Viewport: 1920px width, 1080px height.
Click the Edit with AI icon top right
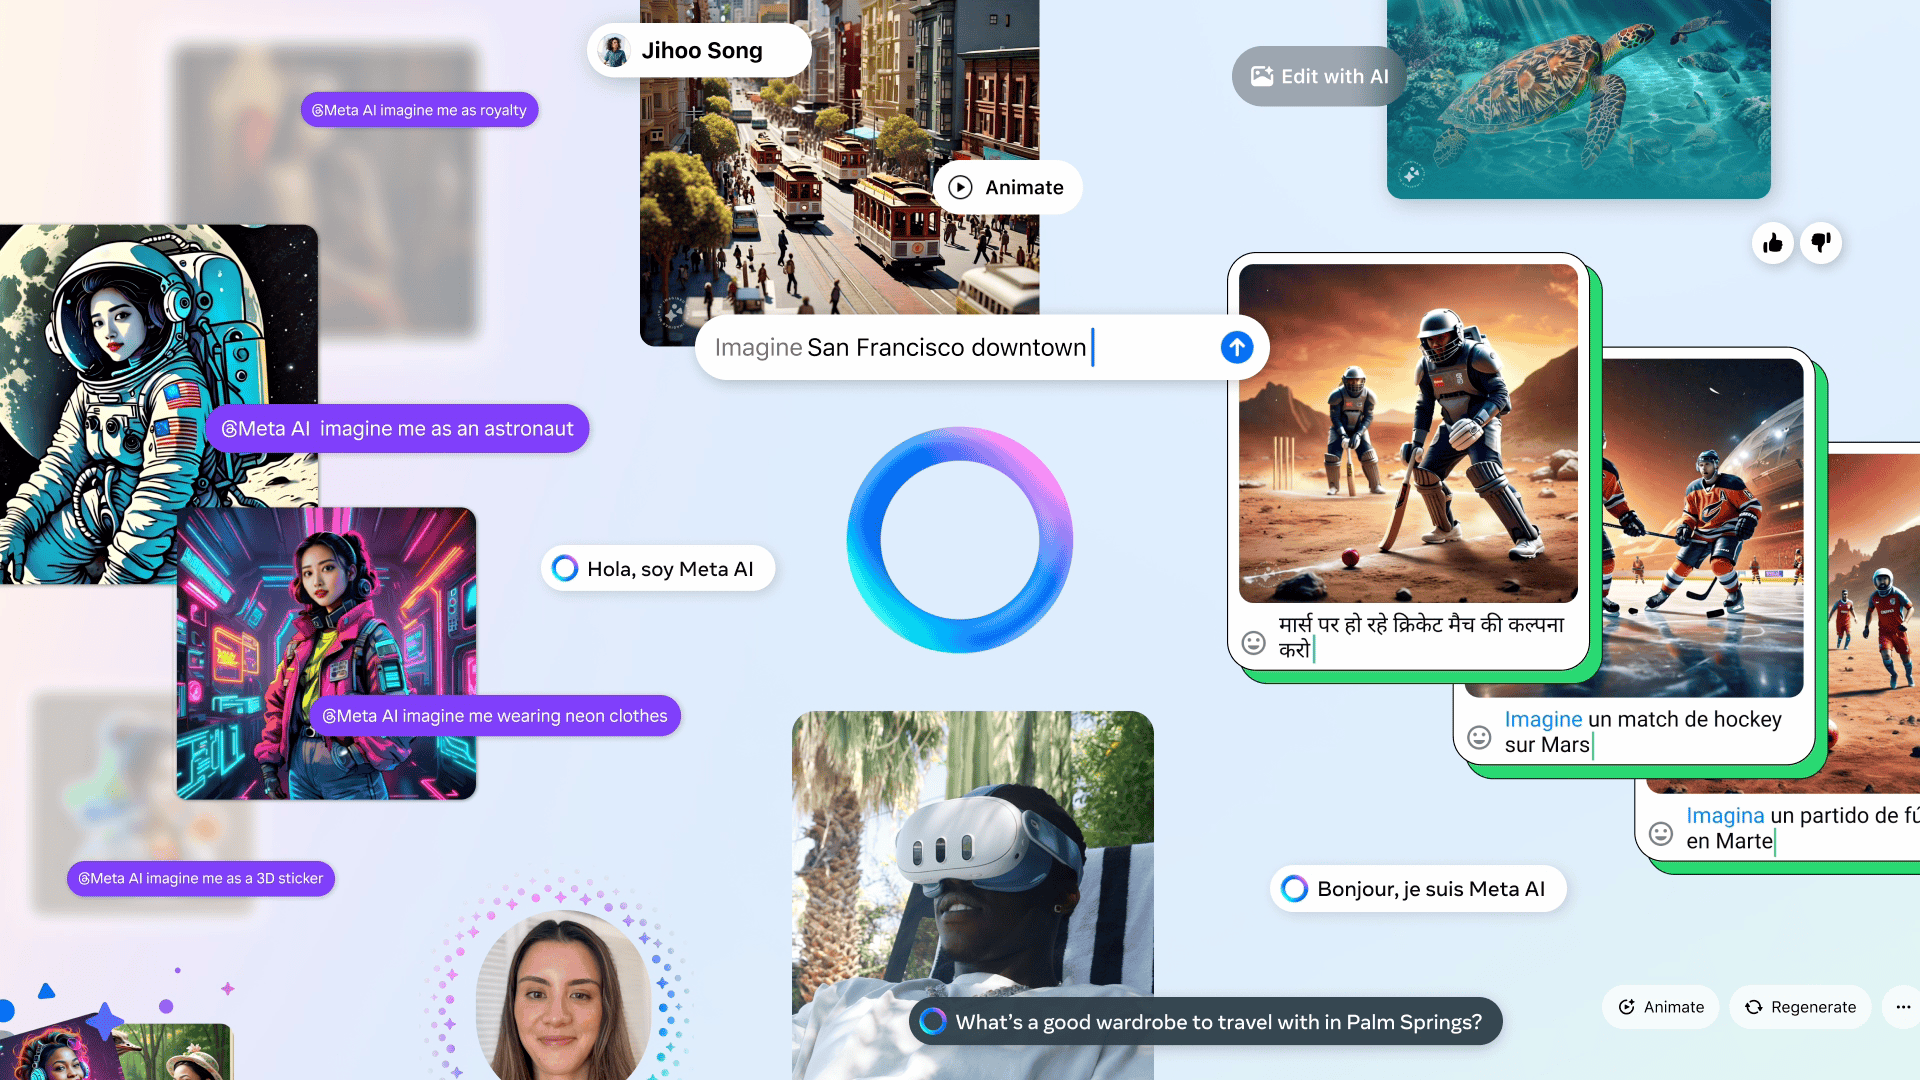point(1261,75)
